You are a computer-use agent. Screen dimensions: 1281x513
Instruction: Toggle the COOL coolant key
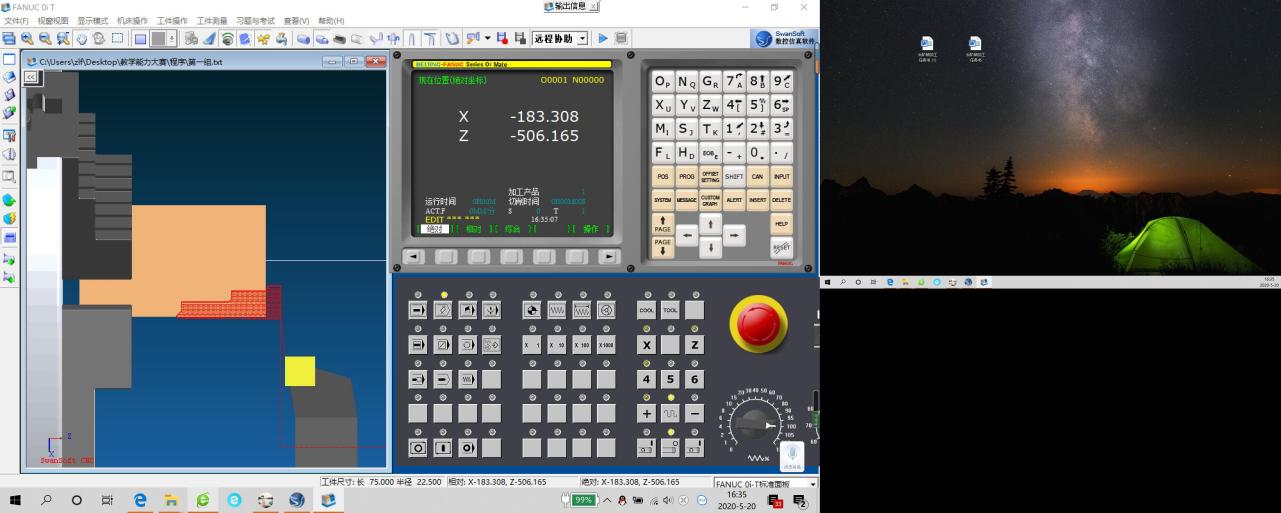[646, 310]
